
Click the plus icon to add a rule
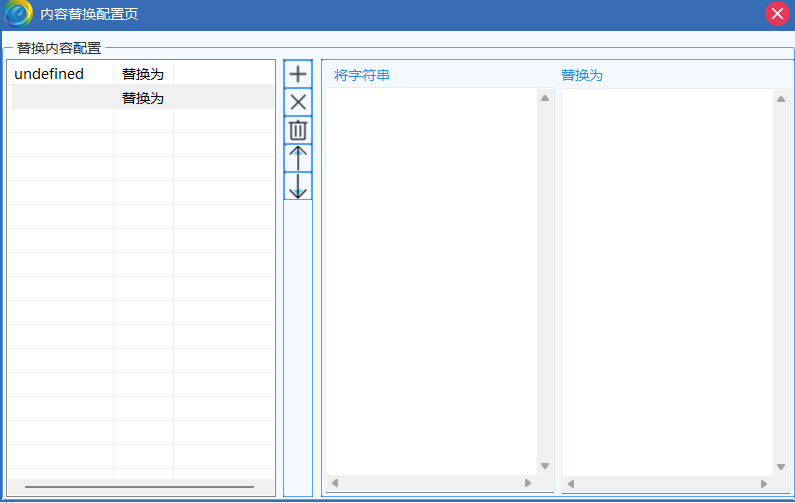point(298,74)
